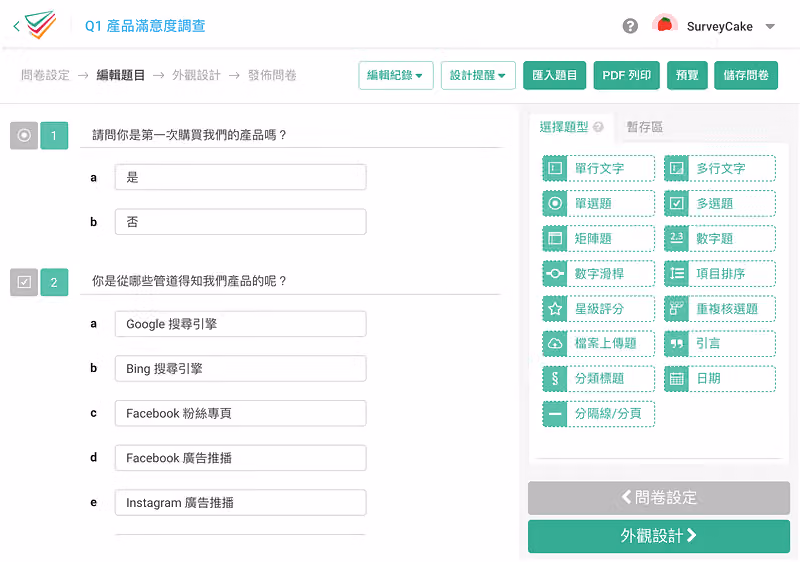Add a 矩陣題 question type
Screen dimensions: 800x562
coord(598,238)
